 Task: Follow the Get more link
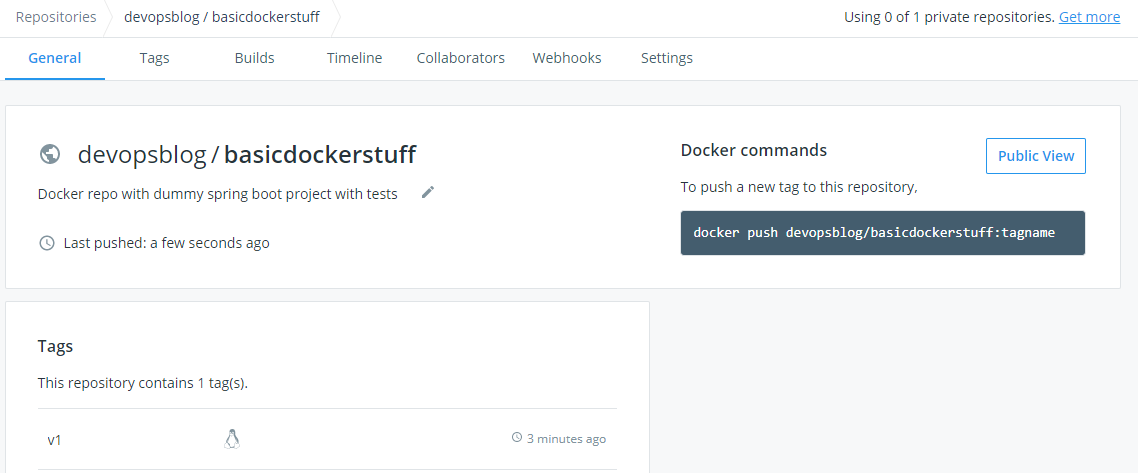1089,17
